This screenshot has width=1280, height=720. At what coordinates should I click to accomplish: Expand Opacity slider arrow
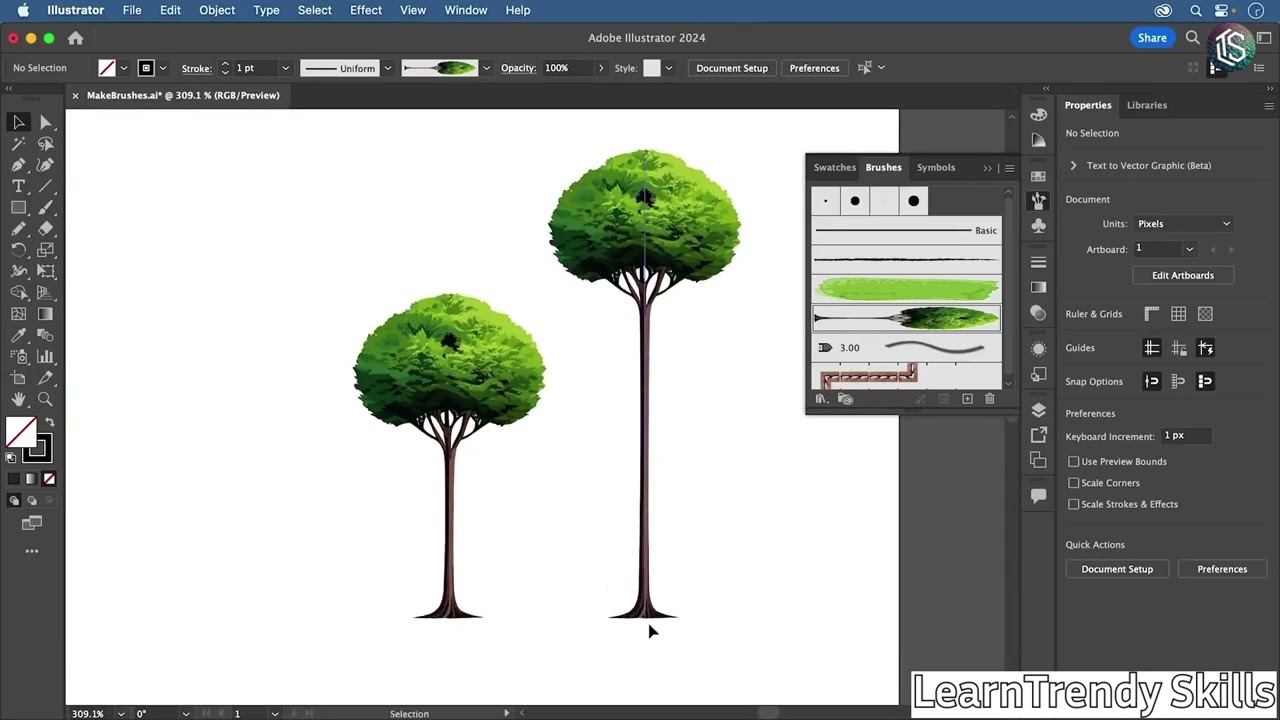point(601,68)
